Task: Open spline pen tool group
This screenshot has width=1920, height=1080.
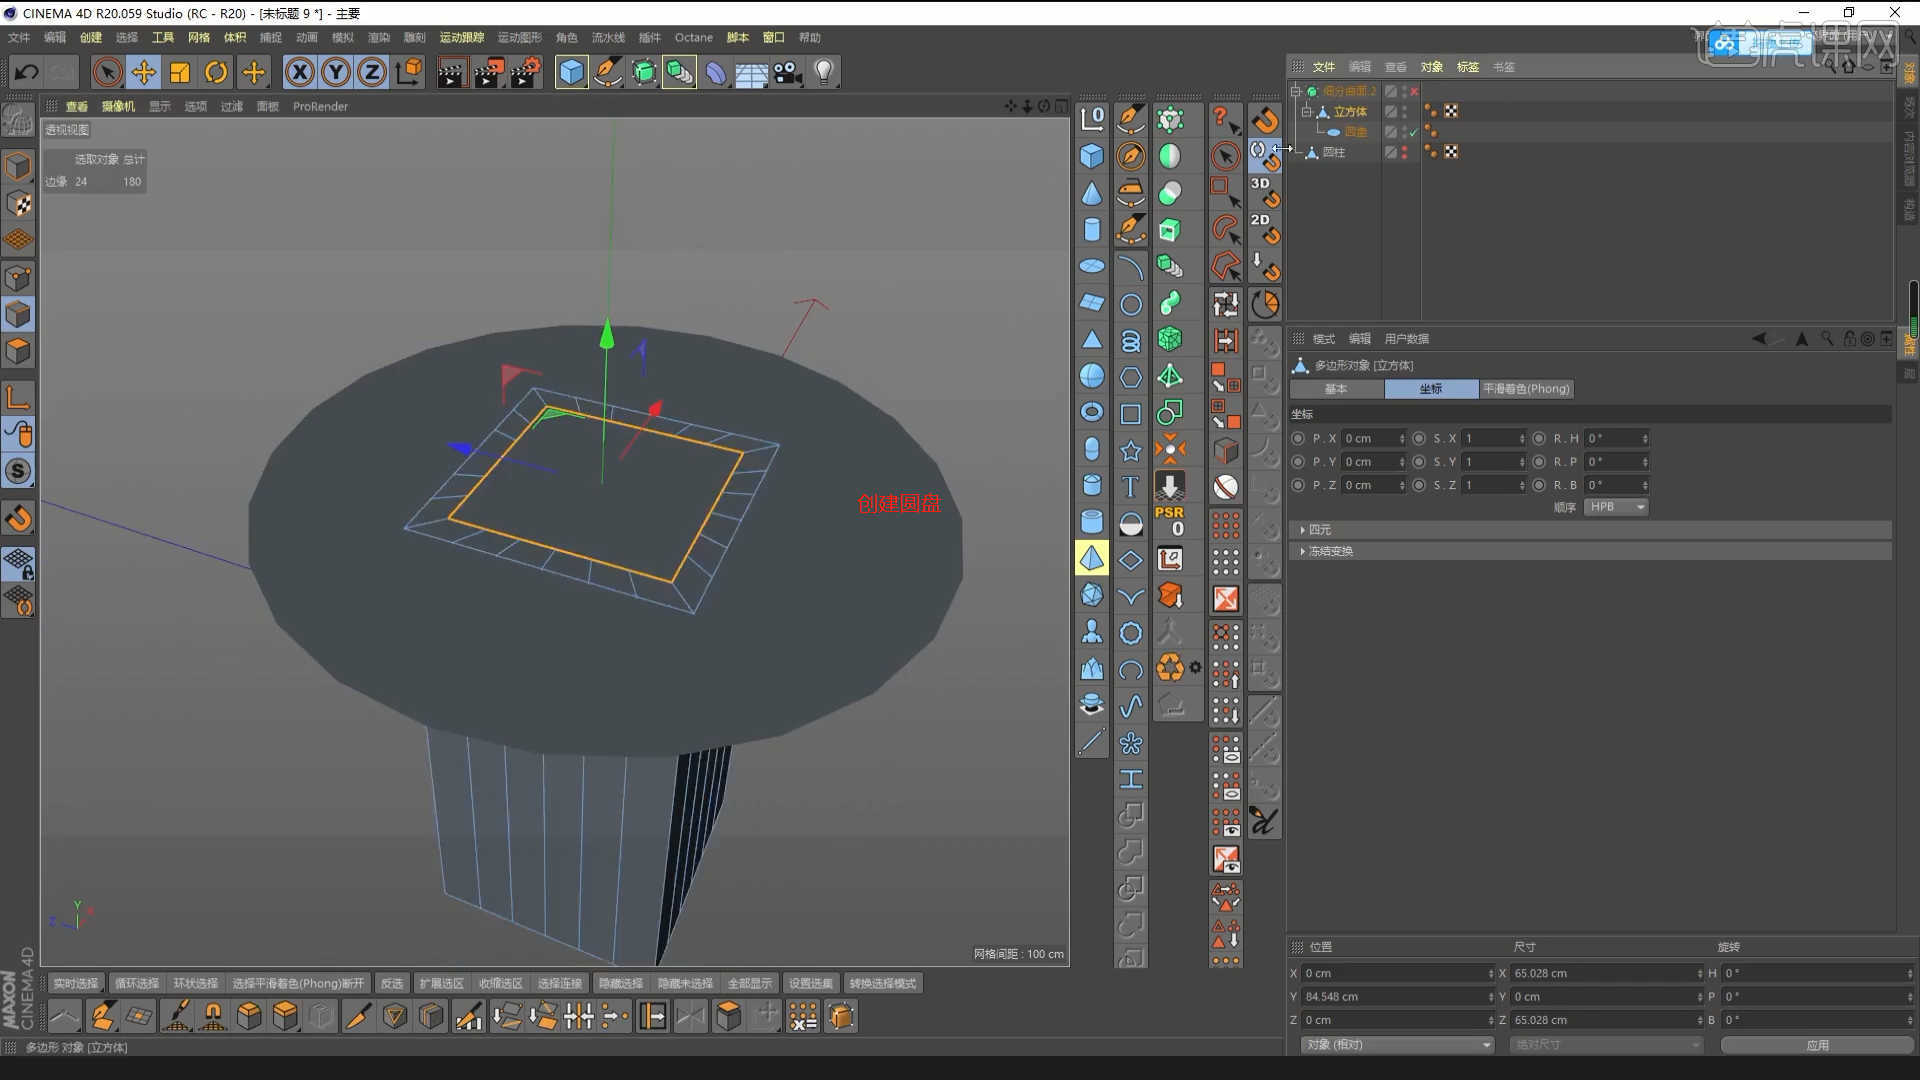Action: (x=607, y=72)
